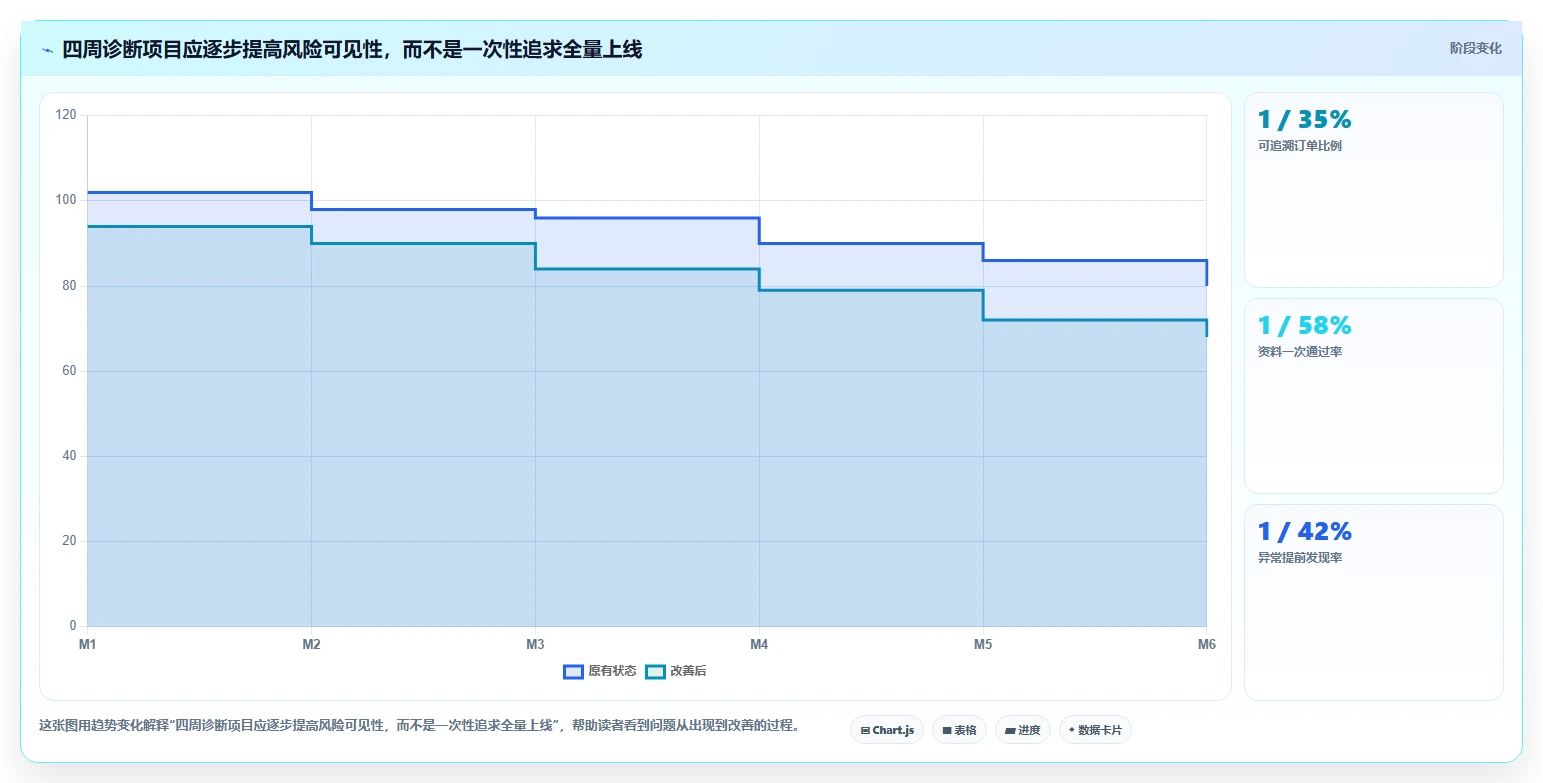Click the 60 y-axis tick label
1543x783 pixels.
pos(69,371)
